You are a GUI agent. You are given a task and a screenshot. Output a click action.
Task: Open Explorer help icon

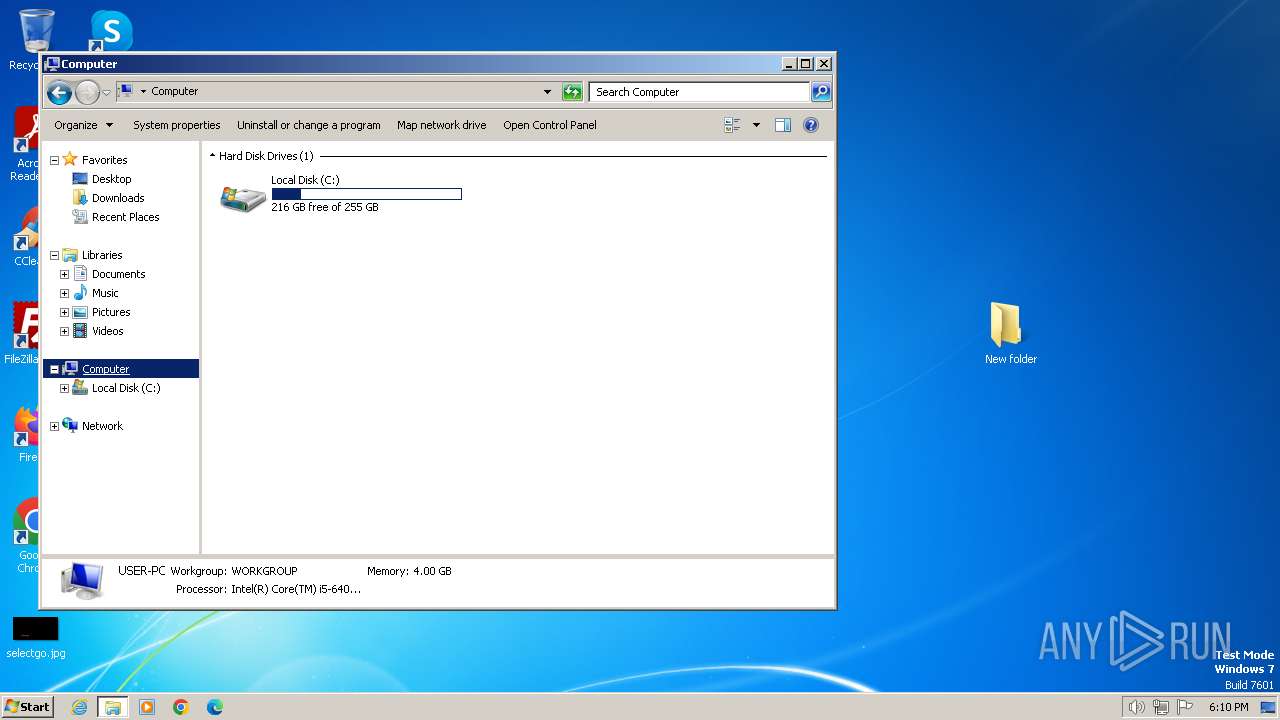(x=811, y=125)
